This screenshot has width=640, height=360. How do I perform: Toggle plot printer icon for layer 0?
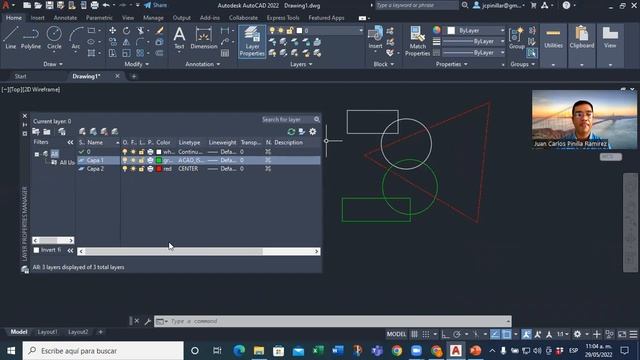tap(150, 151)
